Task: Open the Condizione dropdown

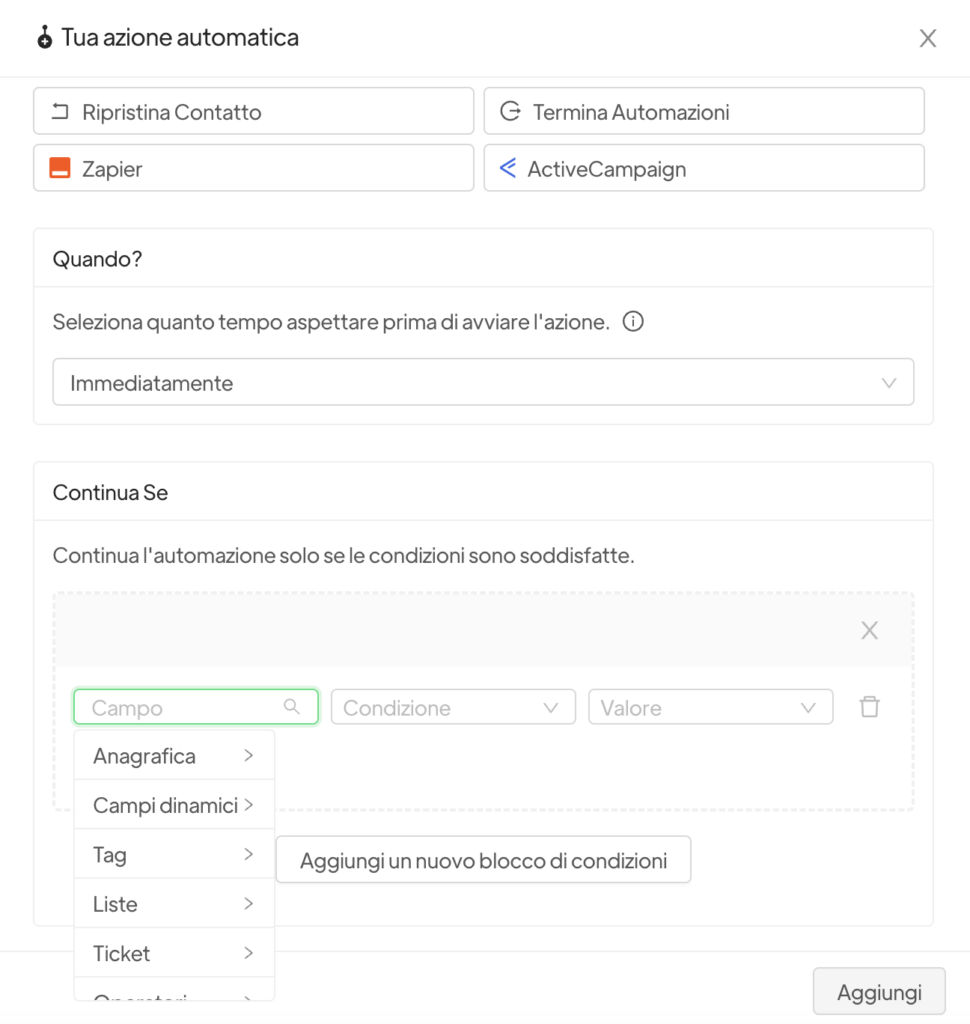Action: pyautogui.click(x=453, y=707)
